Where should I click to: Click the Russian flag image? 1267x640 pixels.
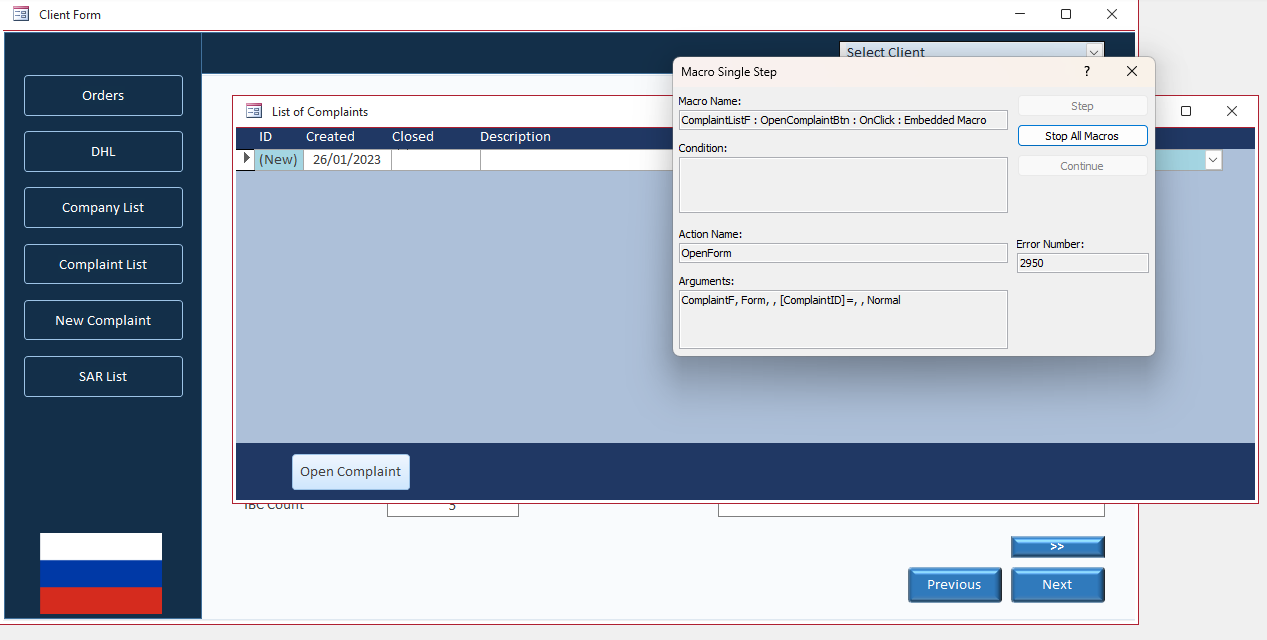(x=101, y=573)
